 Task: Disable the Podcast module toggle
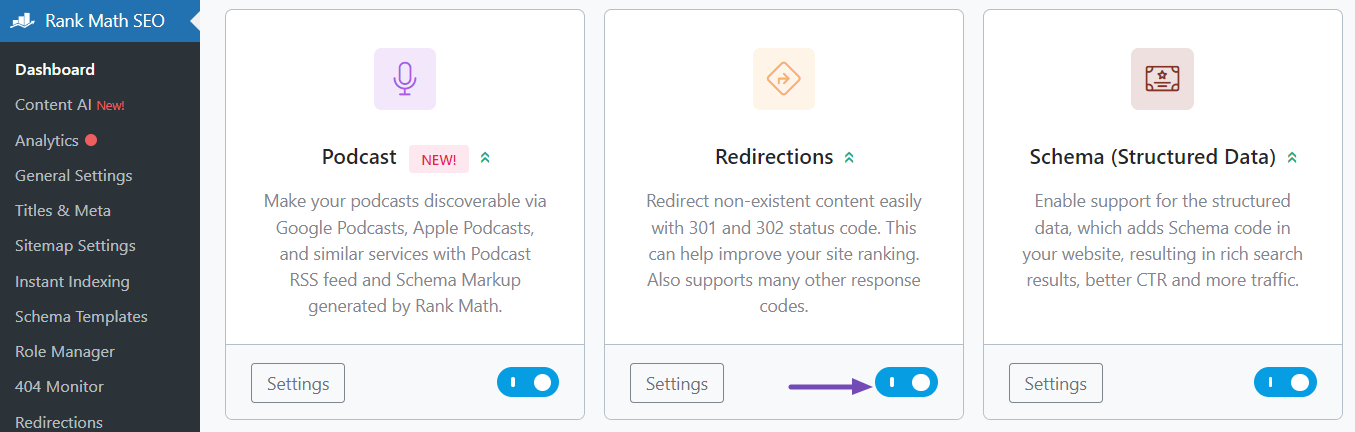click(x=528, y=382)
